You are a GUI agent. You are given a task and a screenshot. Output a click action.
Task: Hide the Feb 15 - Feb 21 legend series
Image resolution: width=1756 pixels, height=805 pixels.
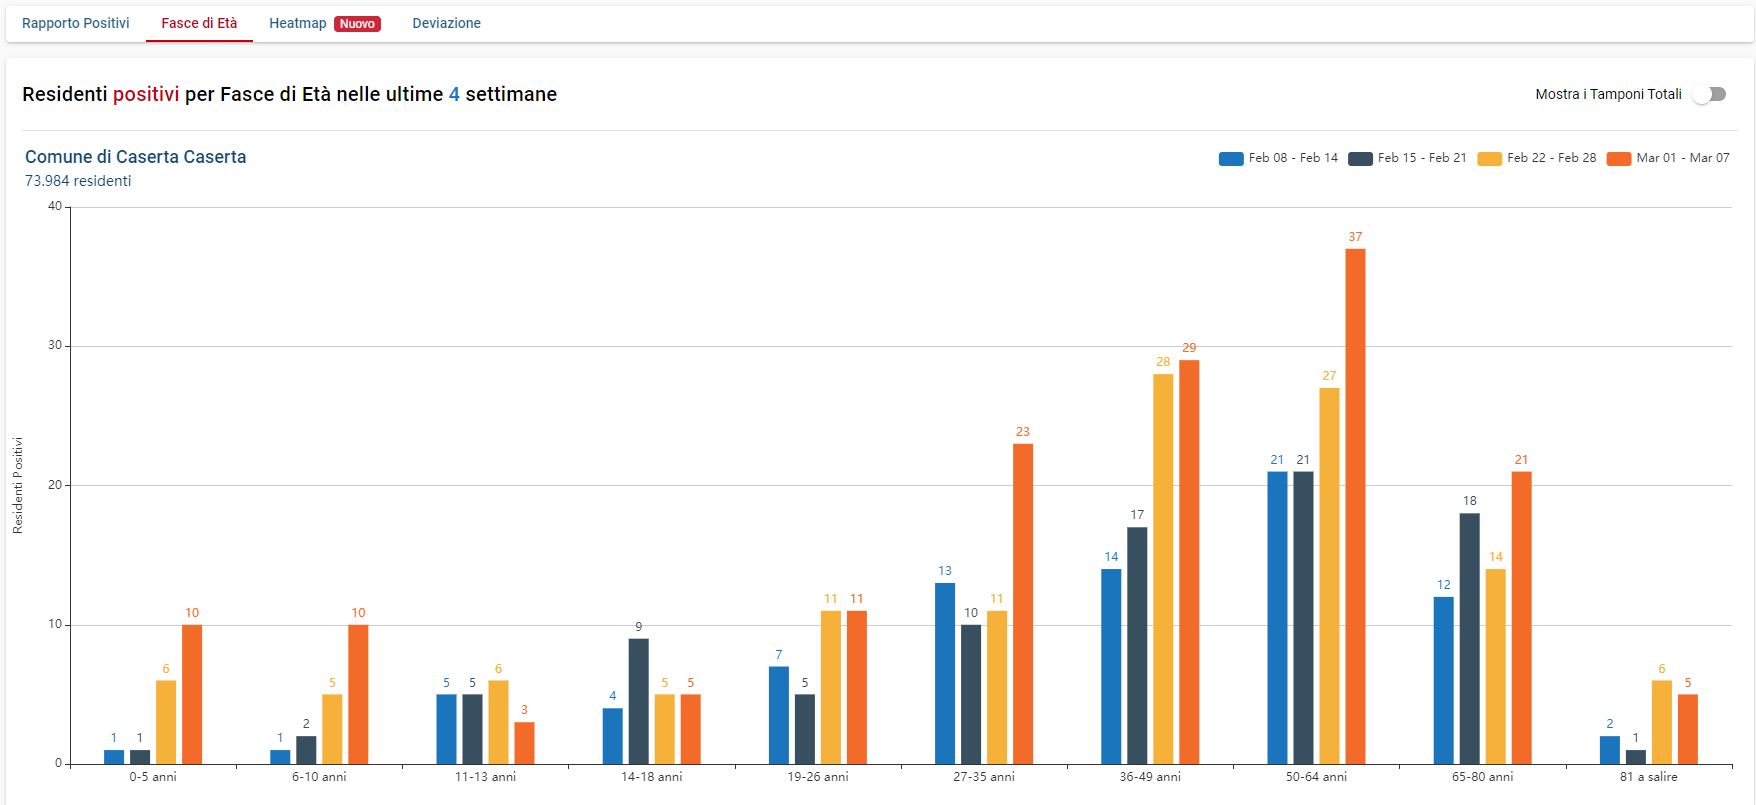(x=1407, y=158)
